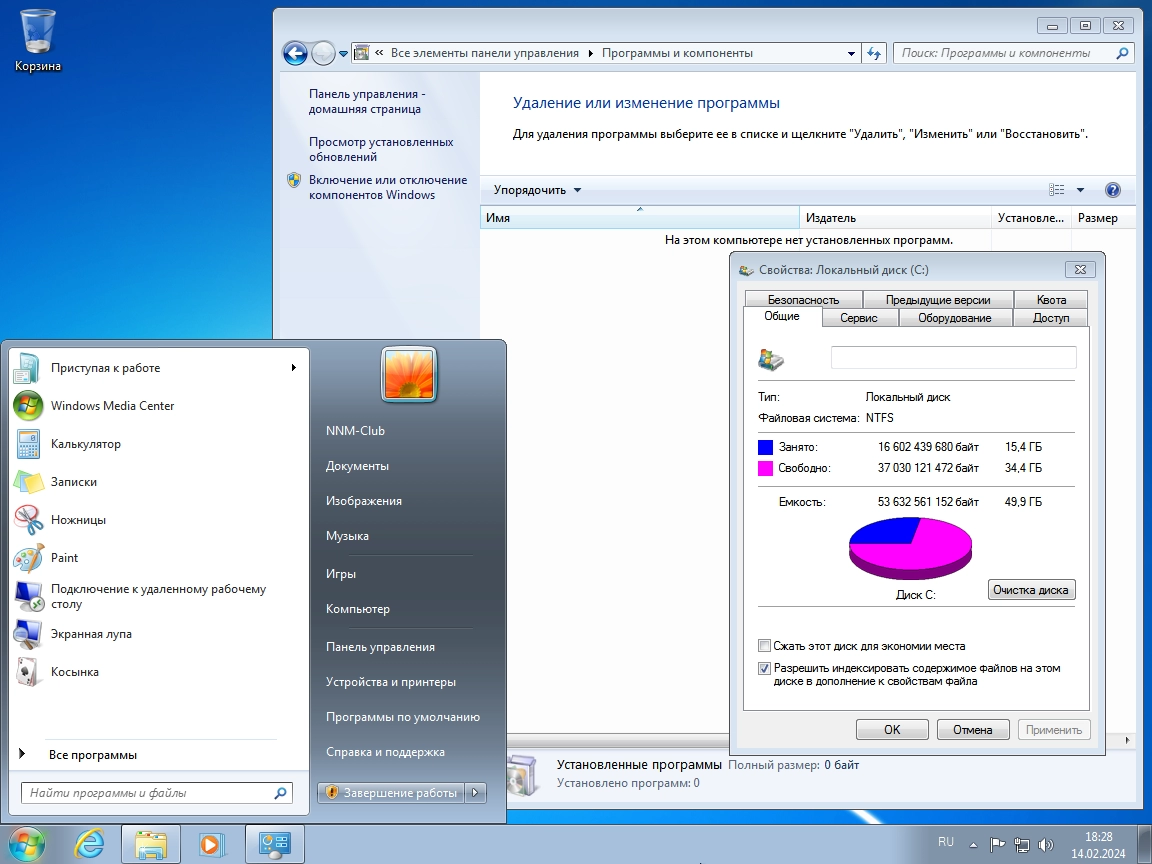Image resolution: width=1152 pixels, height=864 pixels.
Task: Open the Snipping Tool (Ножницы)
Action: [x=78, y=520]
